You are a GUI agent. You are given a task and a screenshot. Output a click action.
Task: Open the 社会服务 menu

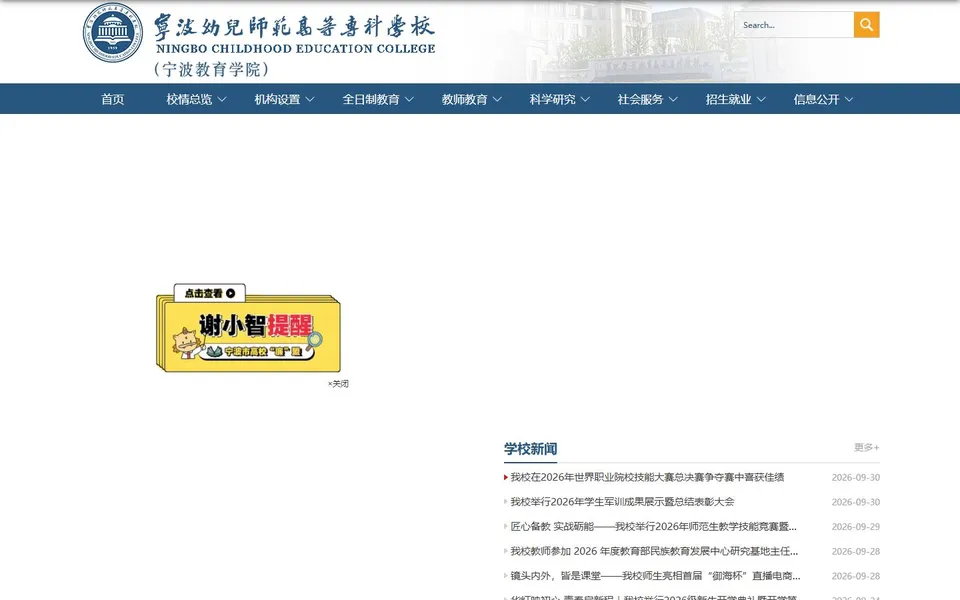(640, 99)
